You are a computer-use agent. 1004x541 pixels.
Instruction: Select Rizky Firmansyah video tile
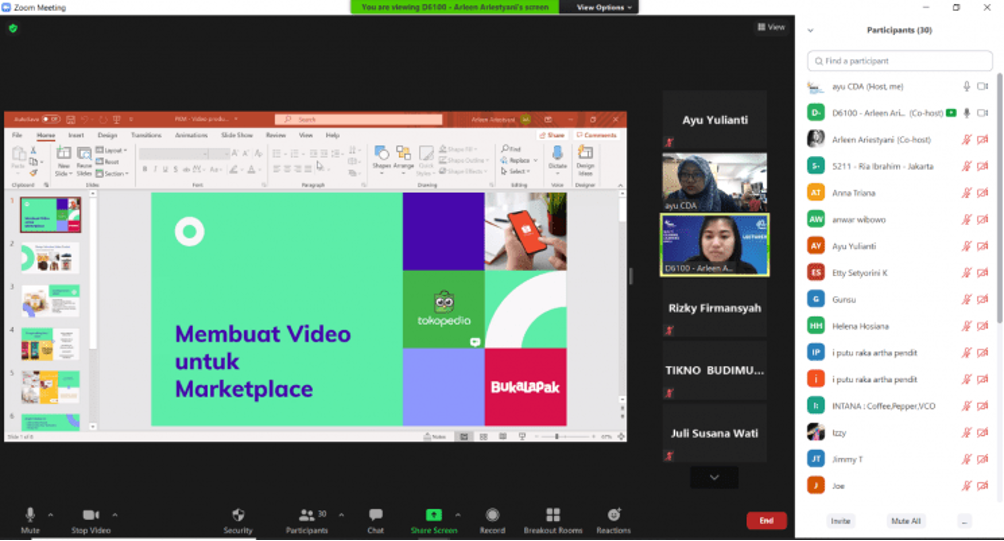[715, 308]
